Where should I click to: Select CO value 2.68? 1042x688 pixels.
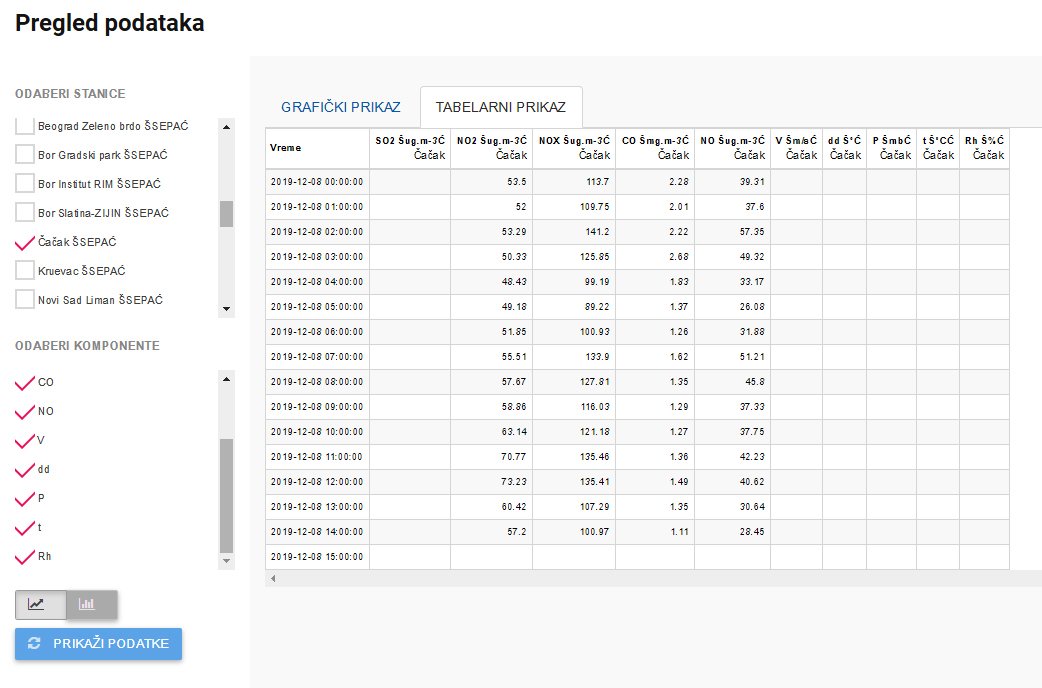(655, 257)
